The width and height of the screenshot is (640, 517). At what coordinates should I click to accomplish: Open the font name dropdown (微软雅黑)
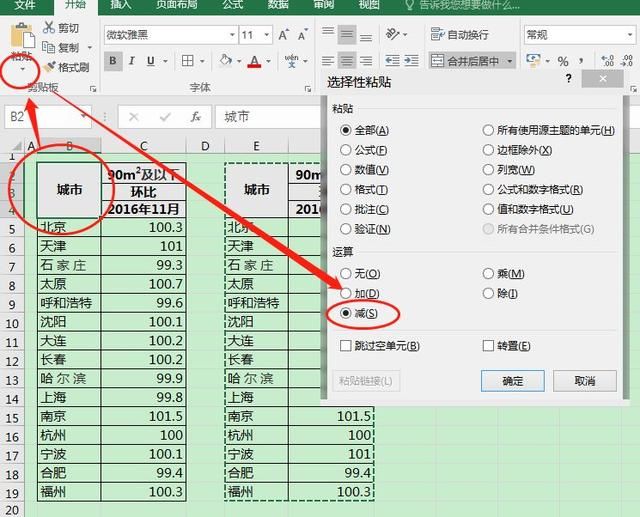(232, 35)
